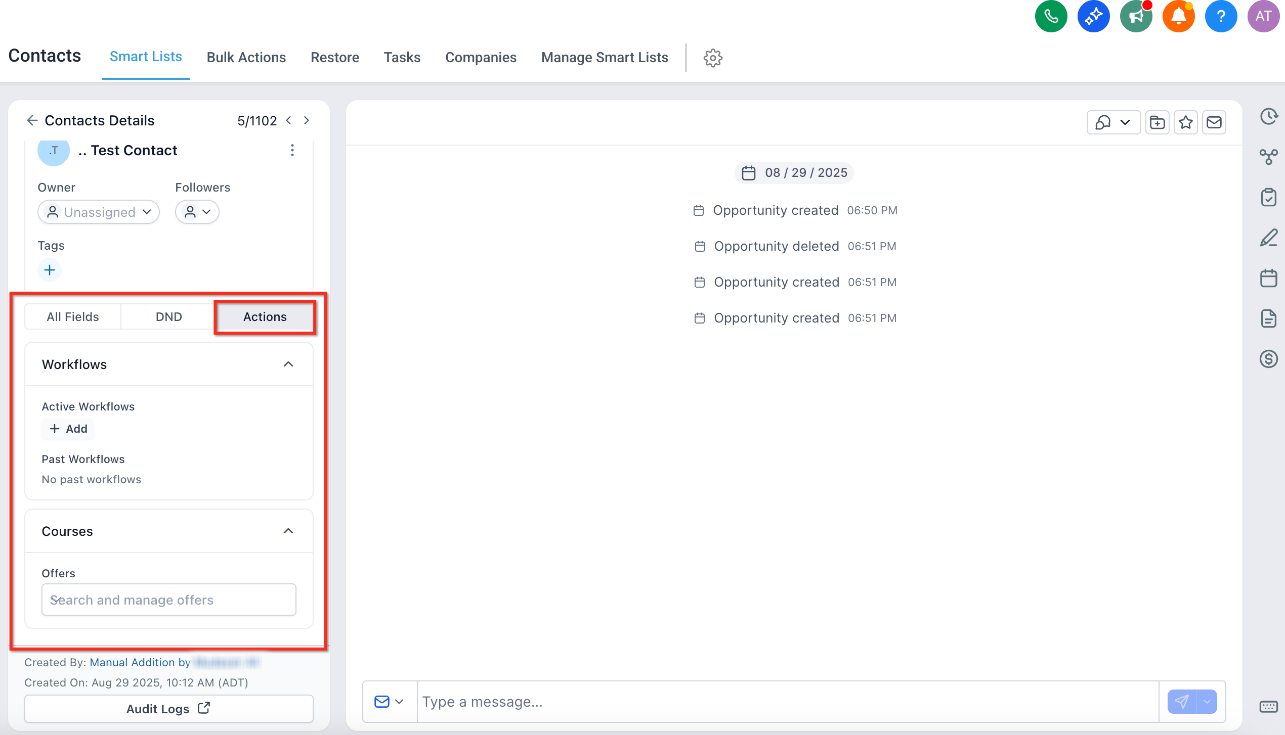Click the megaphone announcements icon
This screenshot has height=735, width=1285.
point(1136,16)
